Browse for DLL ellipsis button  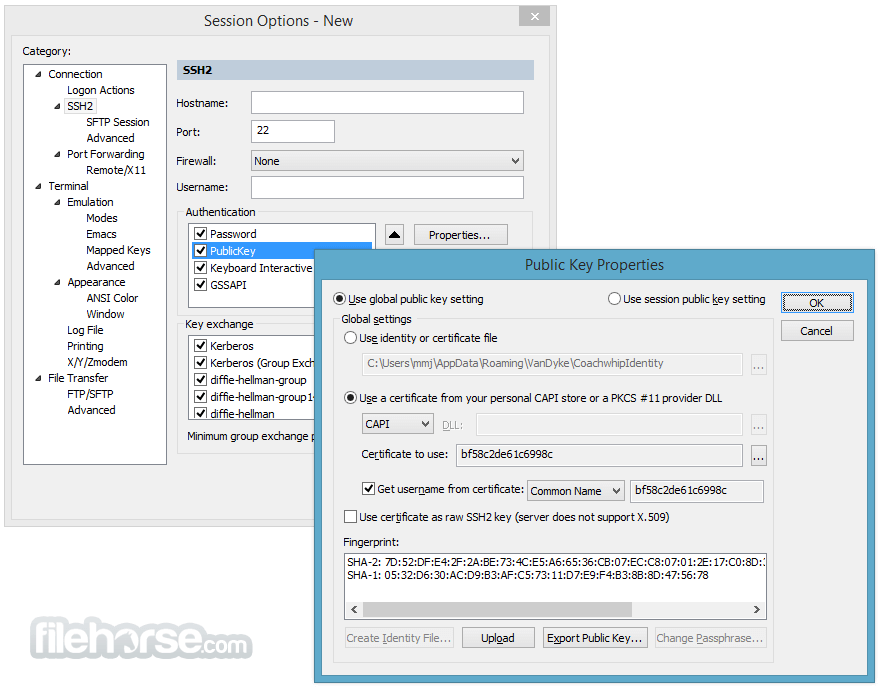758,425
